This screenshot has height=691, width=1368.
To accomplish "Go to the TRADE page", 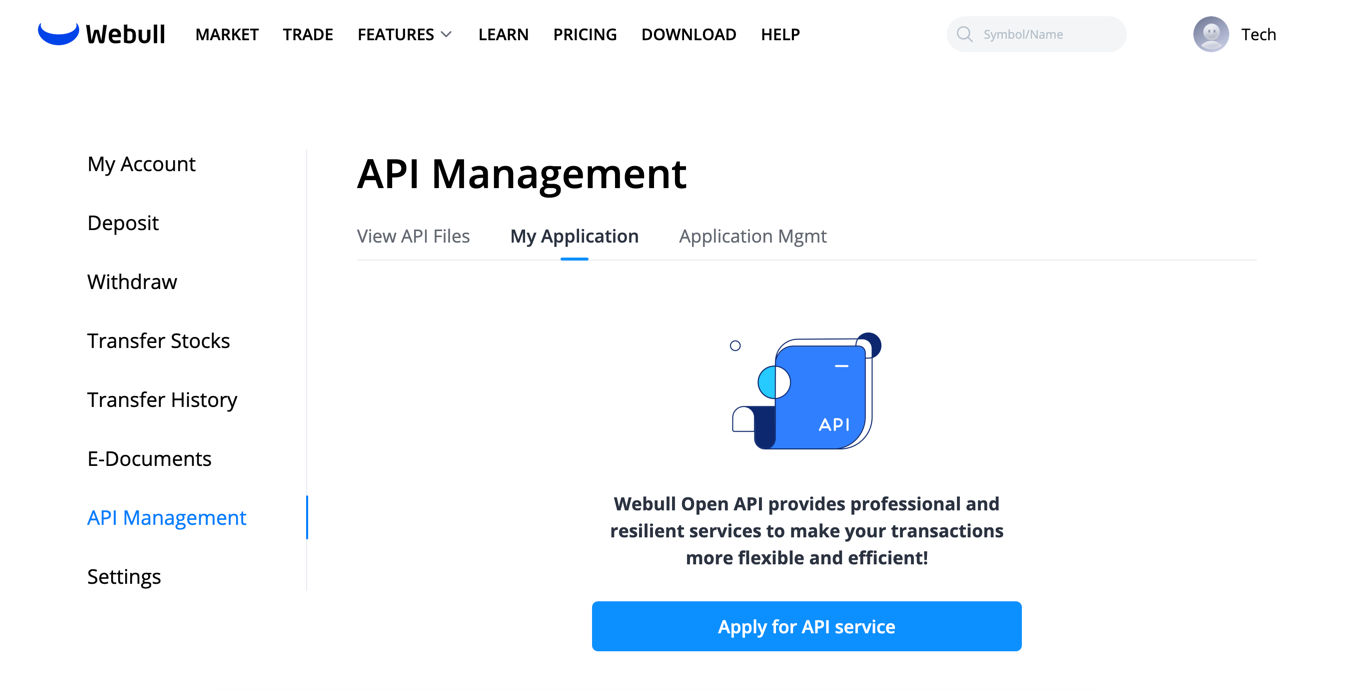I will [308, 34].
